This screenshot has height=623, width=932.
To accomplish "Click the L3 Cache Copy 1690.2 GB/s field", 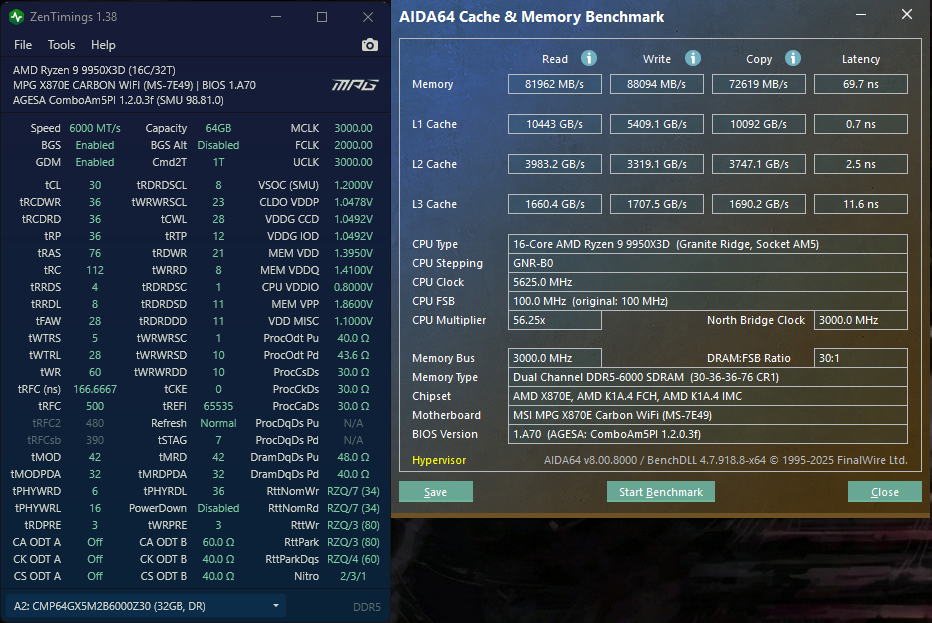I will click(758, 204).
